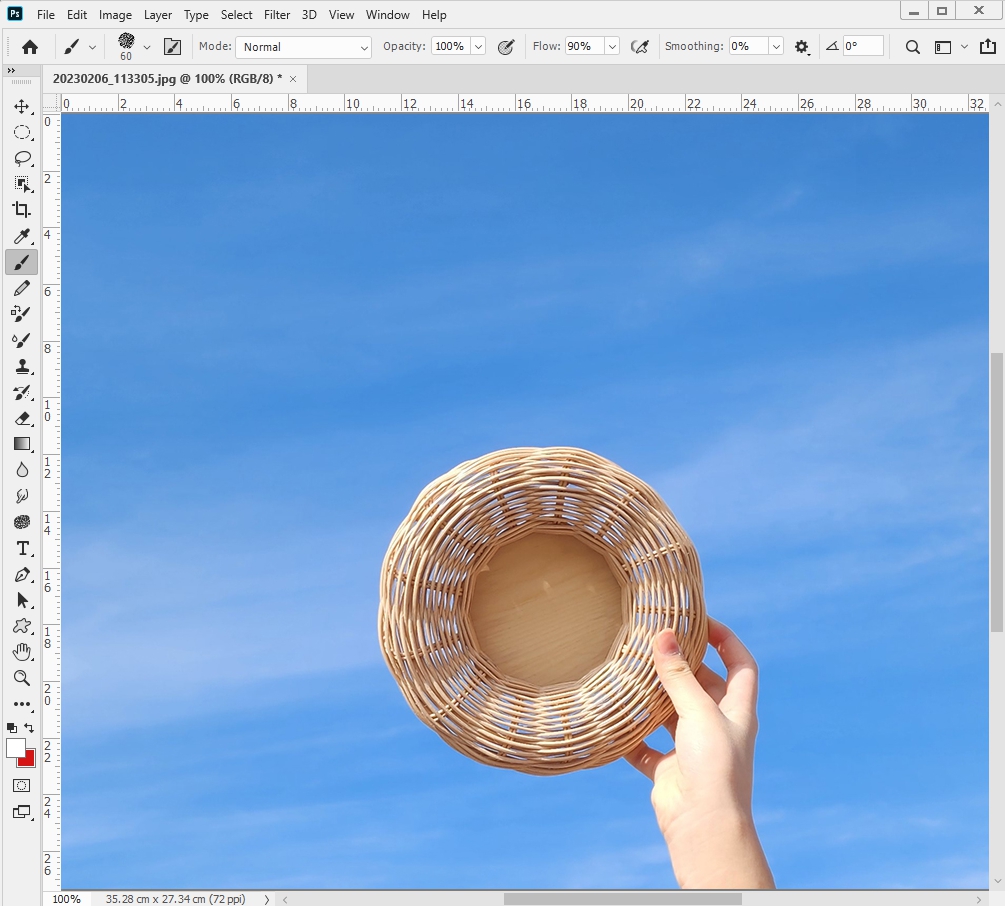Click the zoom level 100% field
Screen dimensions: 1005x906
(x=67, y=899)
